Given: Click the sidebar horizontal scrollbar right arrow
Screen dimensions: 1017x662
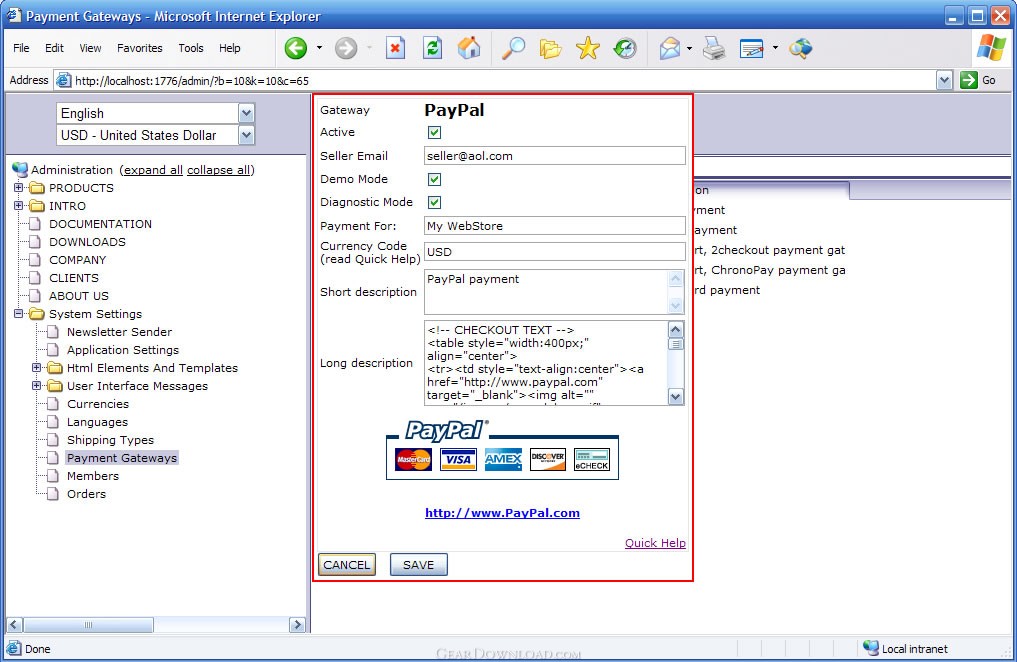Looking at the screenshot, I should [297, 625].
